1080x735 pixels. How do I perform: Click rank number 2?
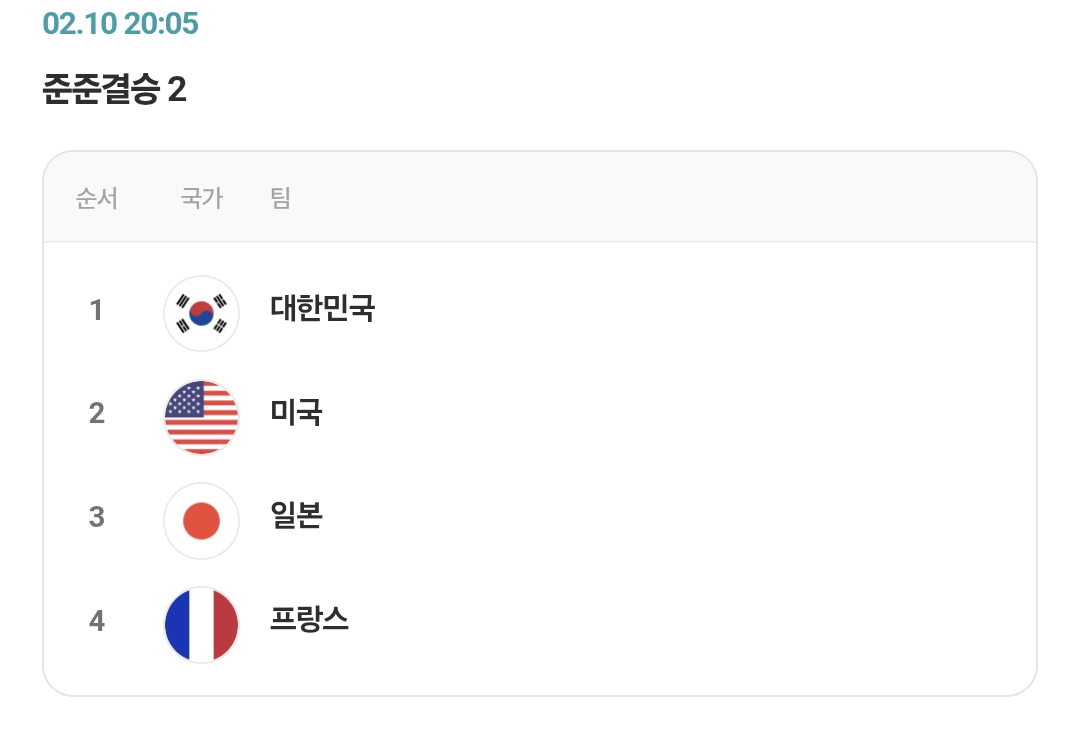click(x=96, y=413)
